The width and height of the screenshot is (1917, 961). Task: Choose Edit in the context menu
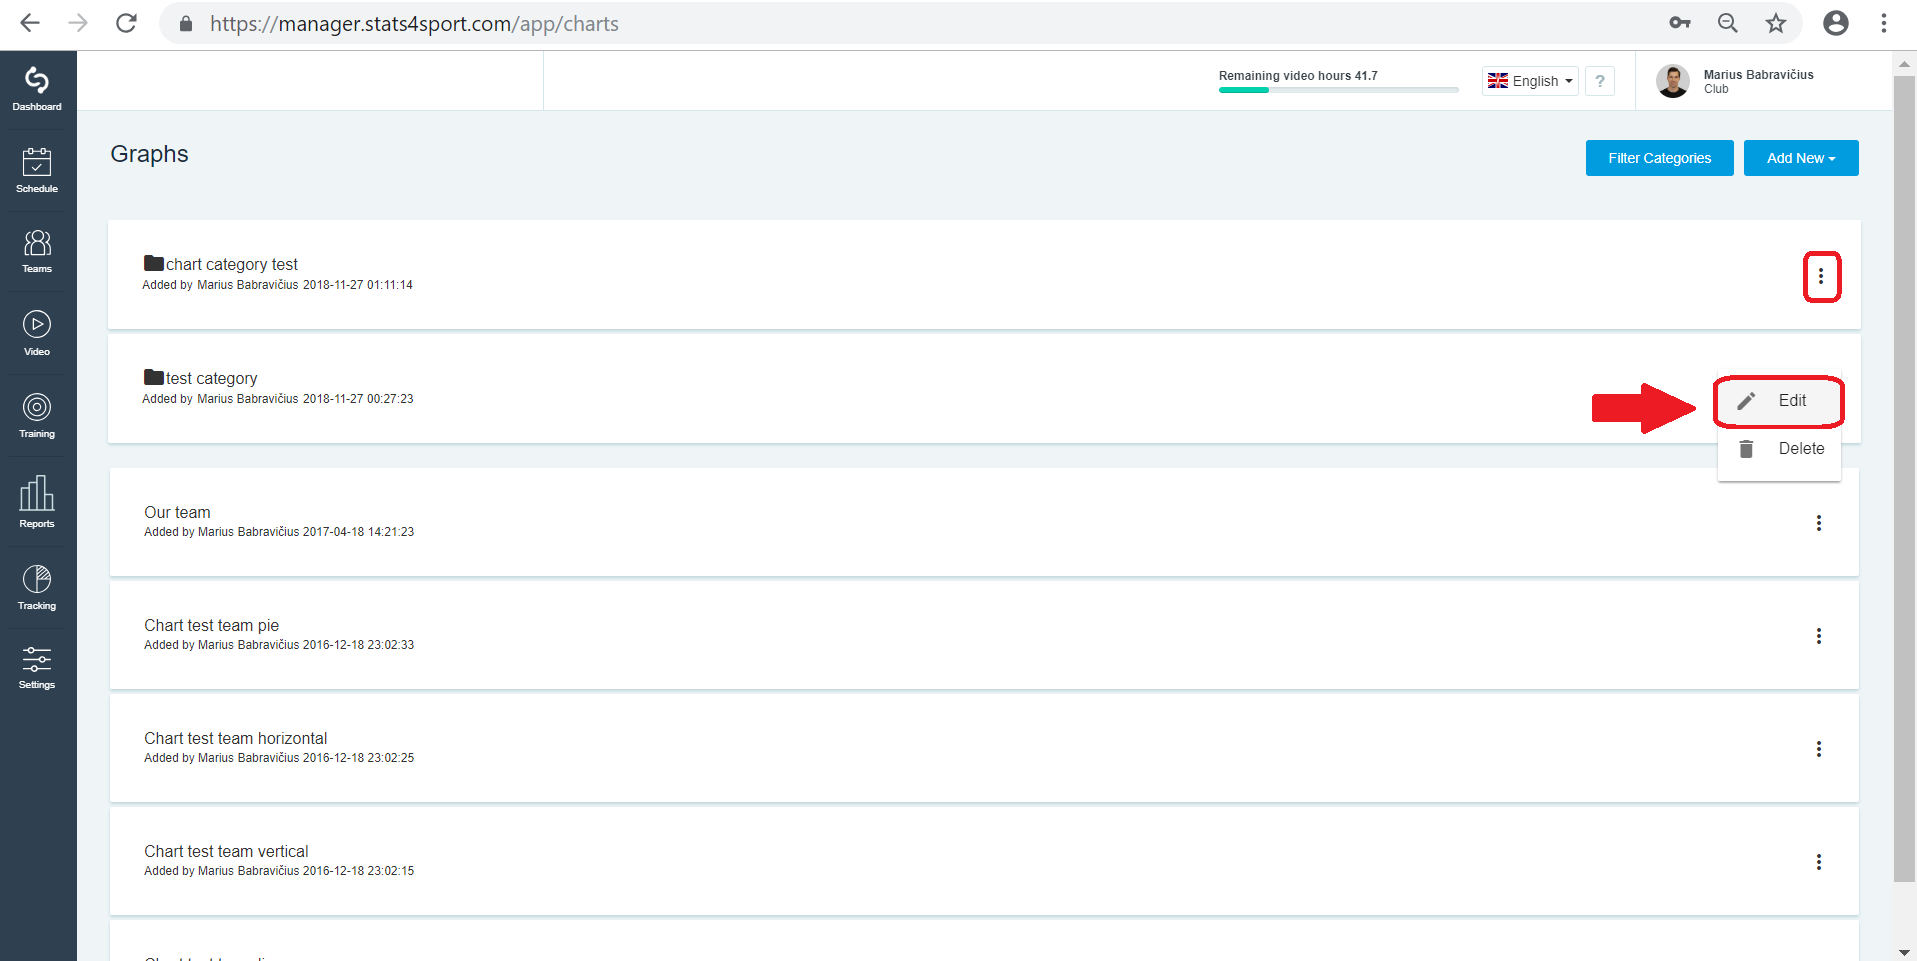[1779, 401]
